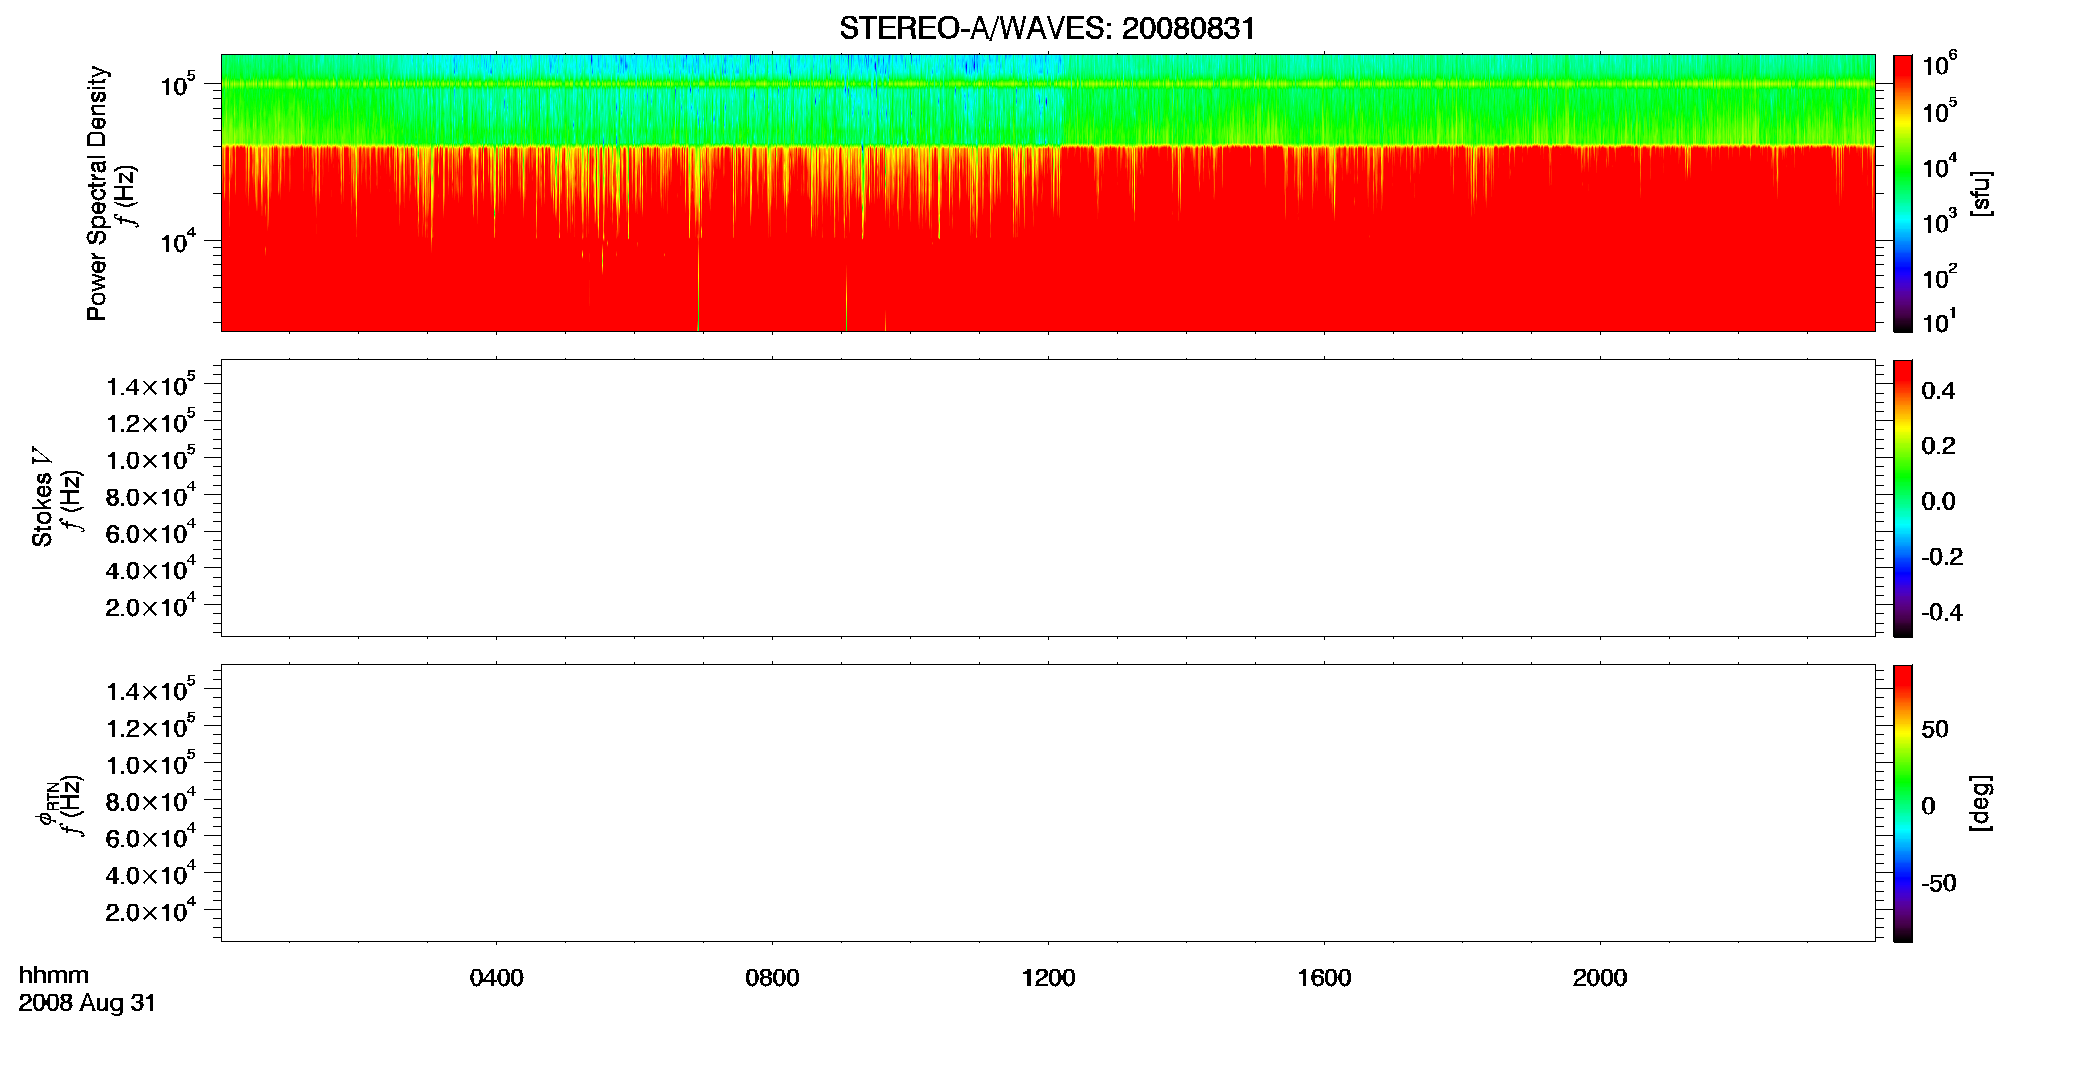Screen dimensions: 2096x1080
Task: Click the 1.4×10^5 tick on Stokes V axis
Action: coord(151,385)
